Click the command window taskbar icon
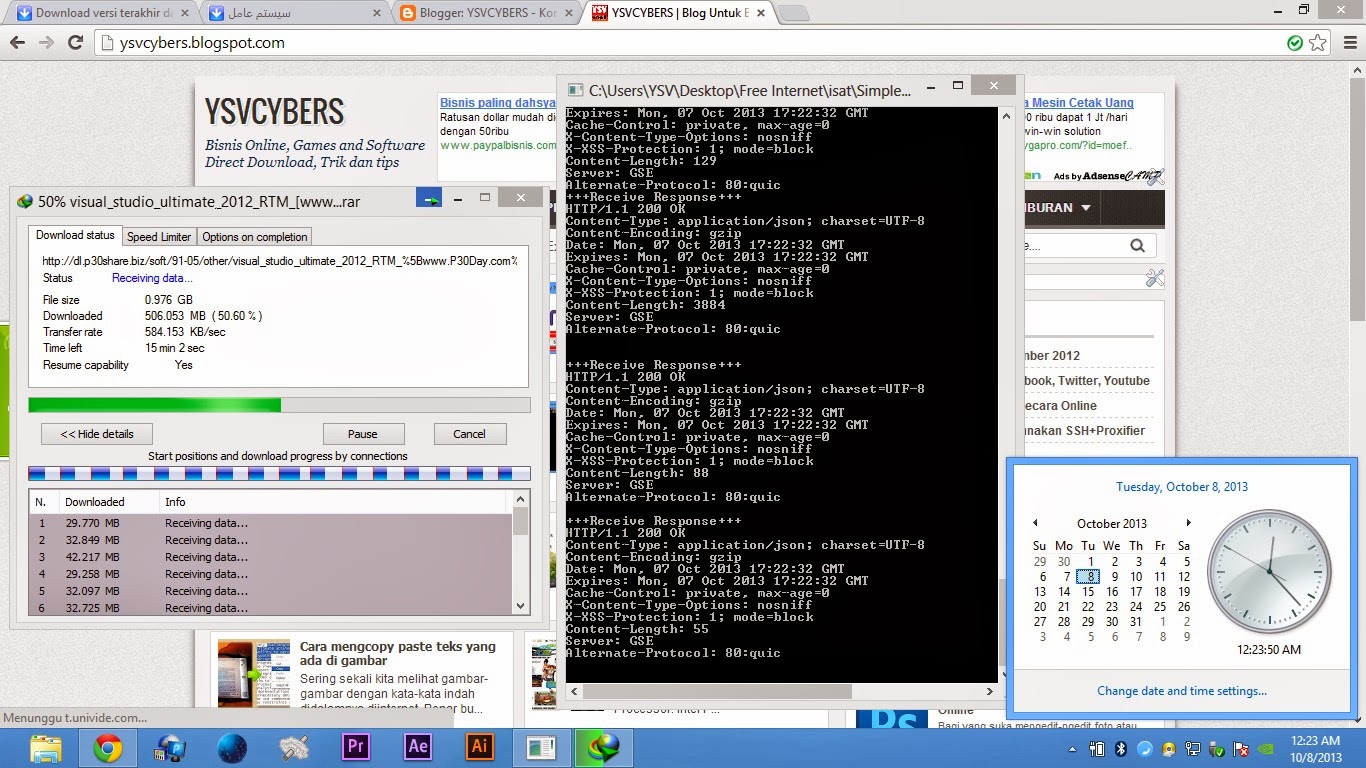Image resolution: width=1366 pixels, height=768 pixels. coord(542,747)
